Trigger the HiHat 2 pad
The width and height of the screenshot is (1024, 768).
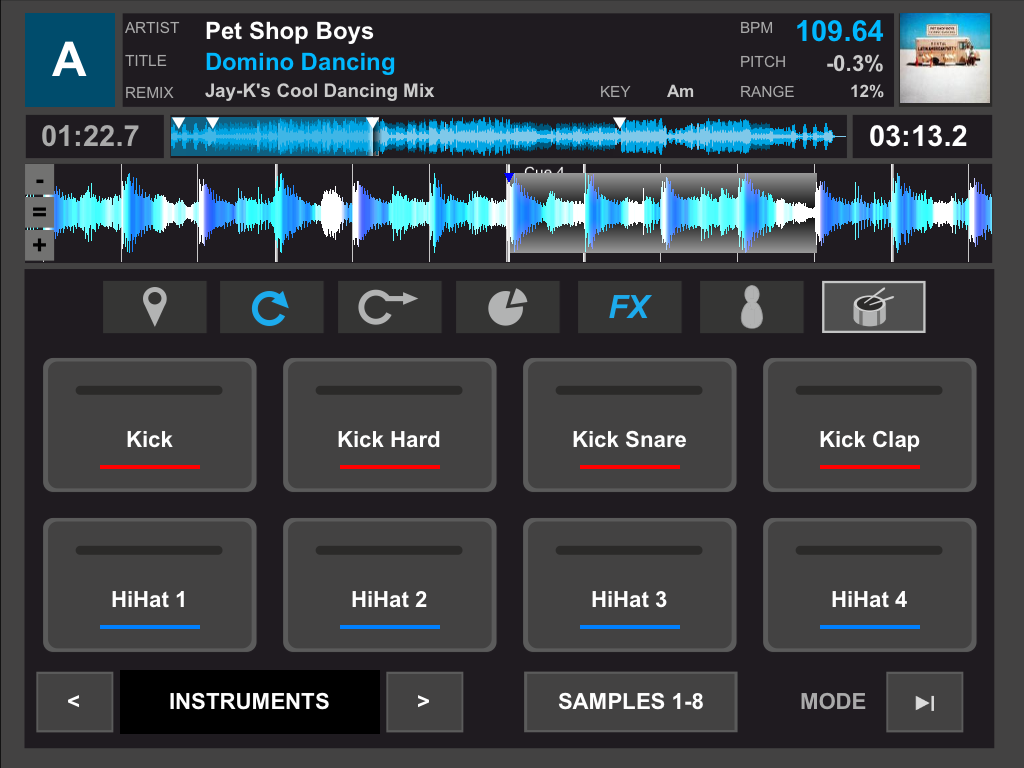pos(389,585)
